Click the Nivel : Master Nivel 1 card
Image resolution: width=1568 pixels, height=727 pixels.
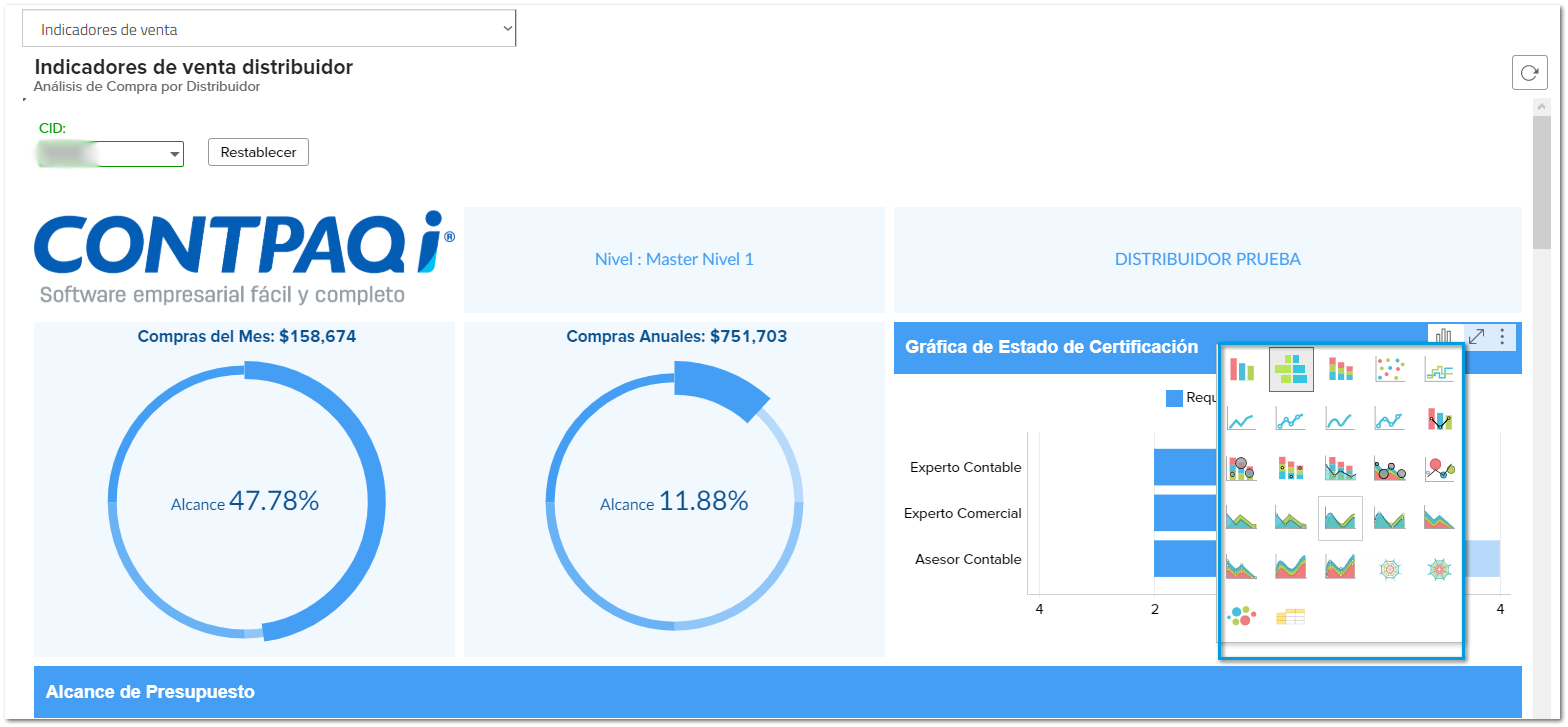[x=674, y=260]
